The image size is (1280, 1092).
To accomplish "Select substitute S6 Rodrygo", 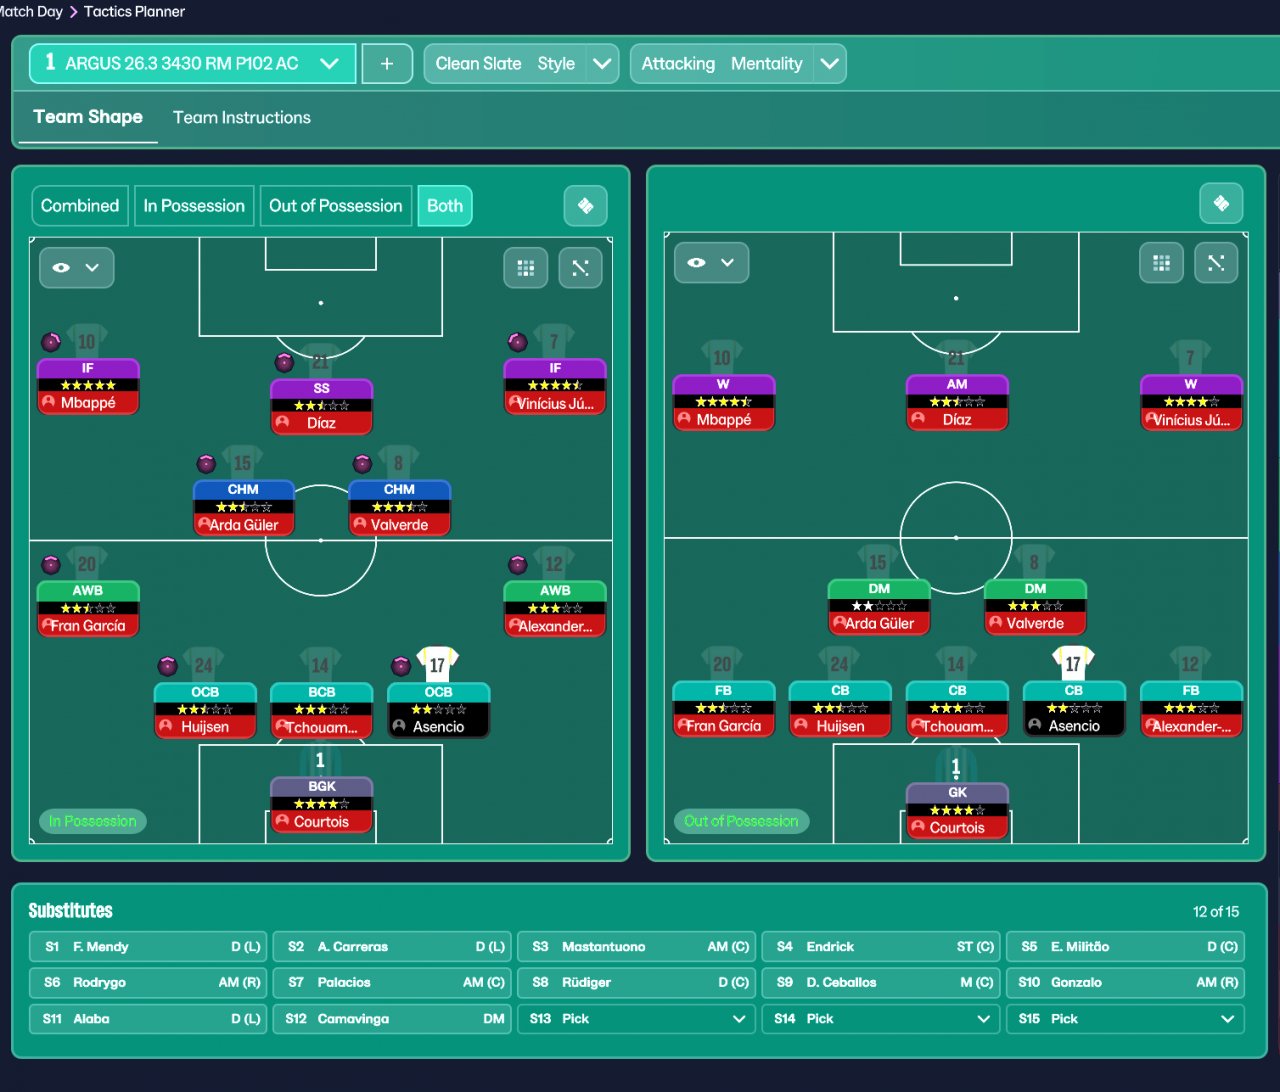I will pyautogui.click(x=148, y=983).
